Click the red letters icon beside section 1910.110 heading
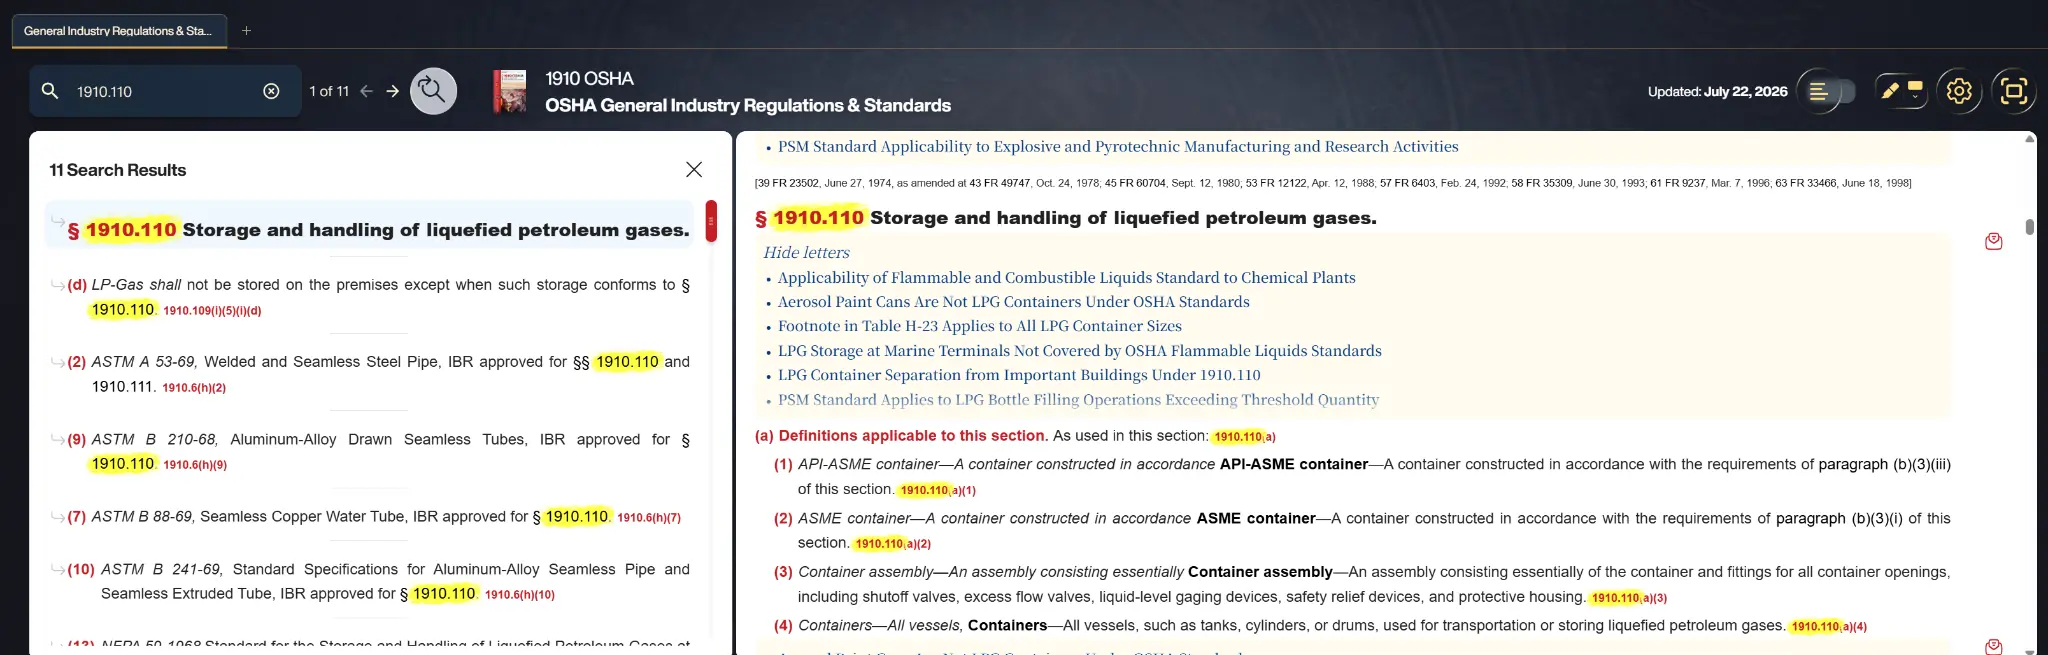The height and width of the screenshot is (655, 2048). pyautogui.click(x=1993, y=241)
